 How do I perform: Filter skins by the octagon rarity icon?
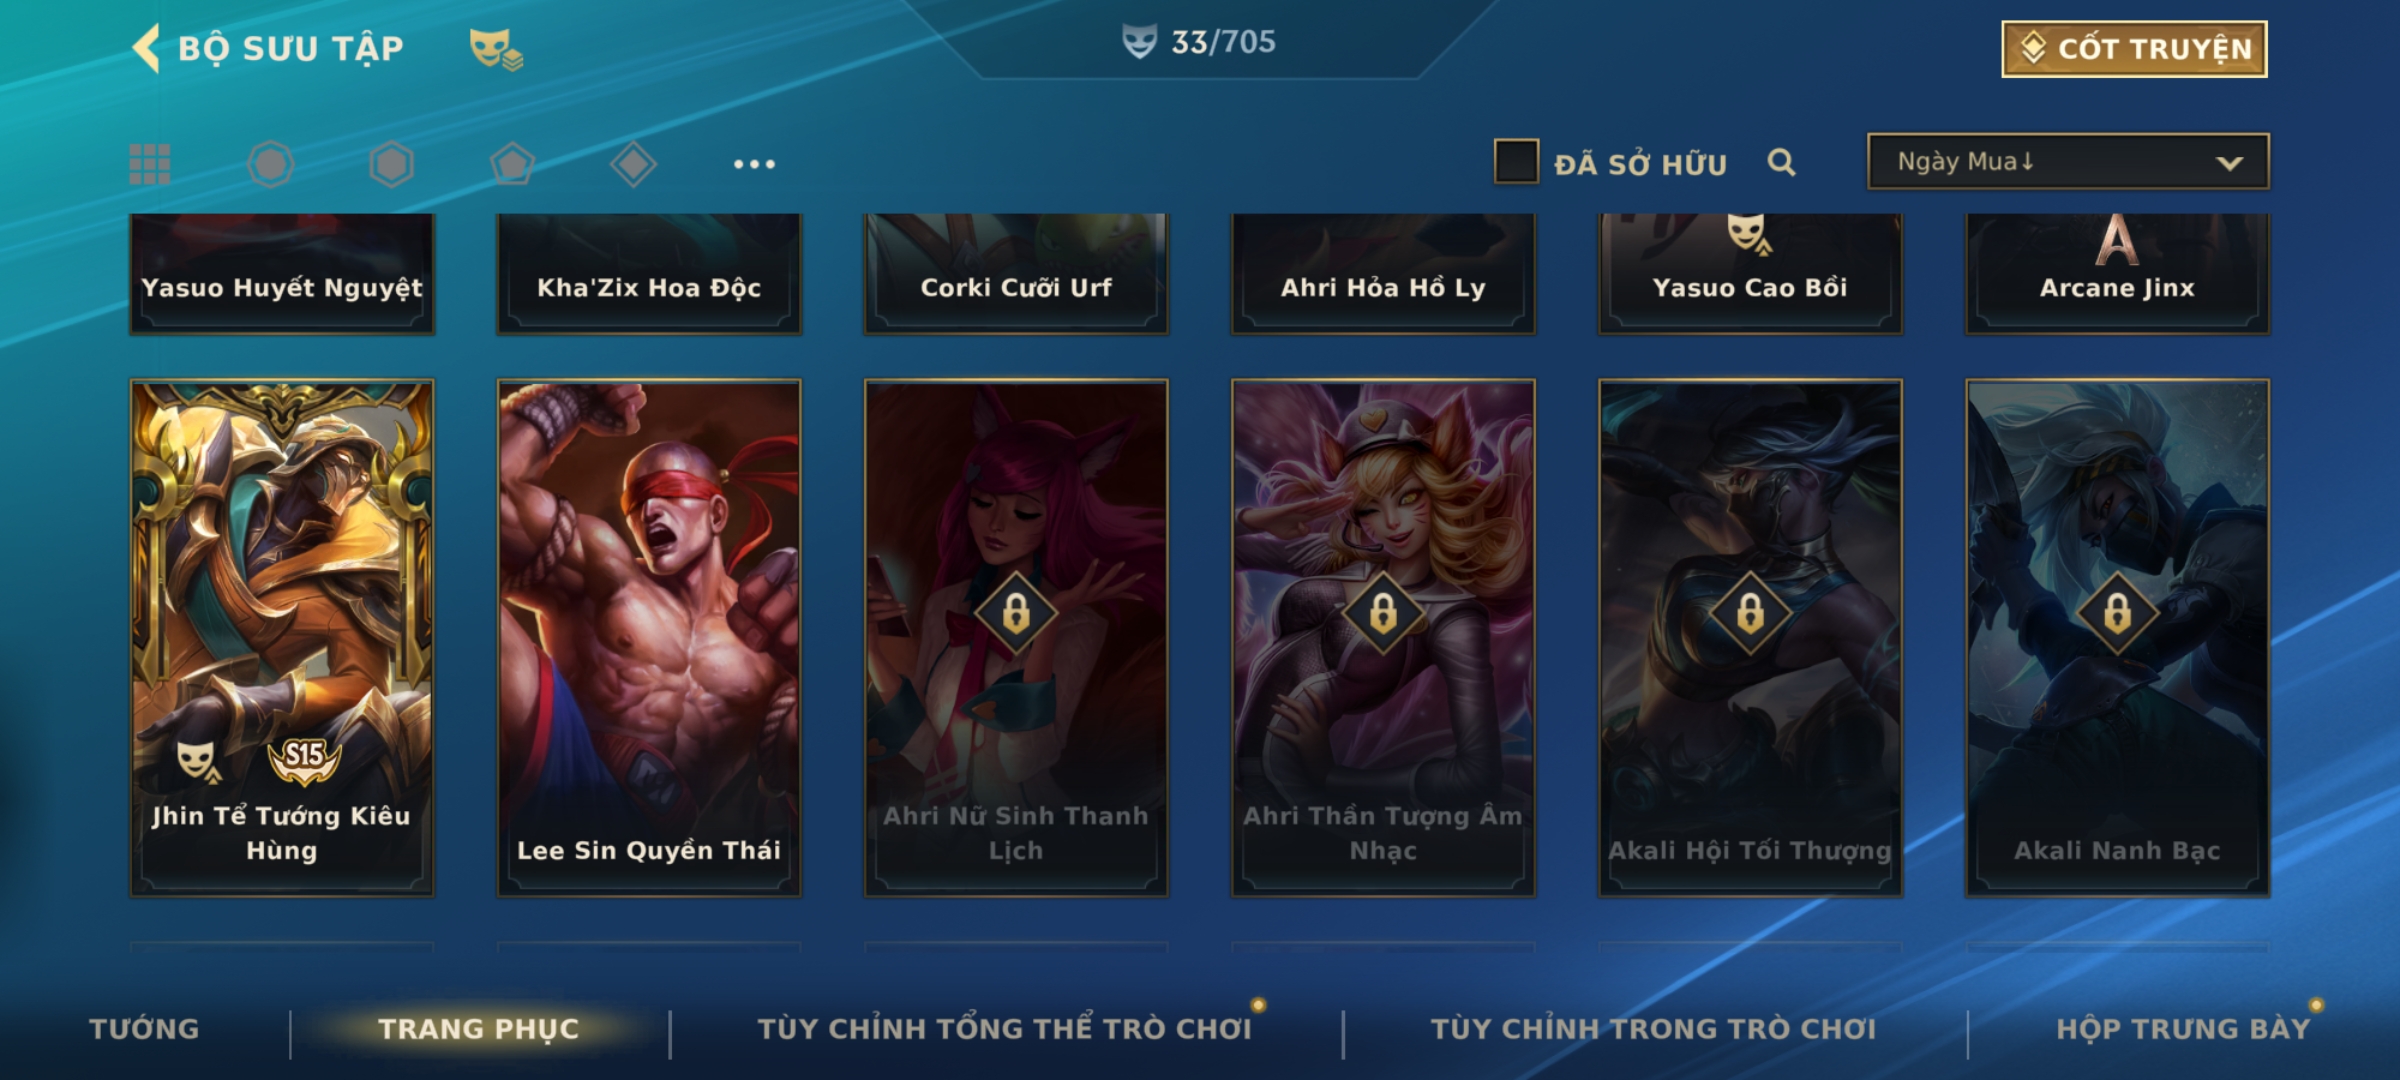270,164
